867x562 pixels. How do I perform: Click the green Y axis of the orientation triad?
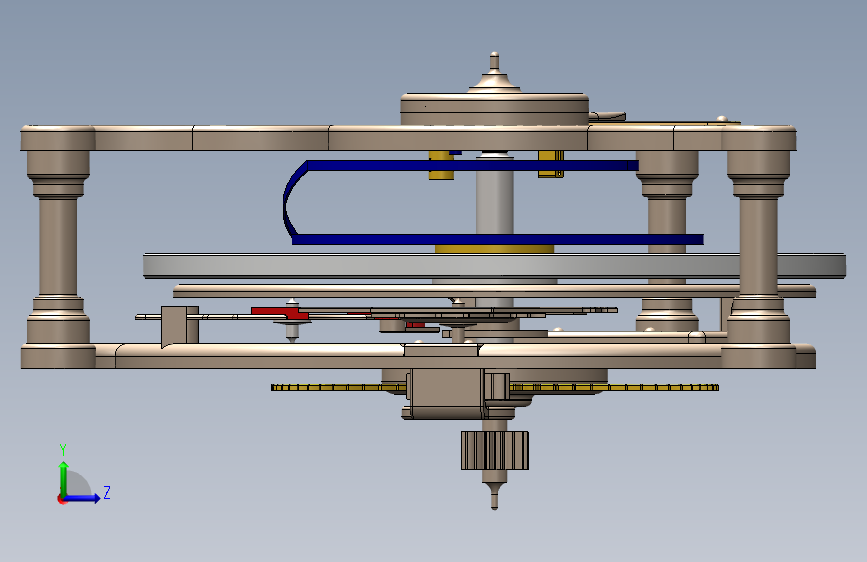64,479
